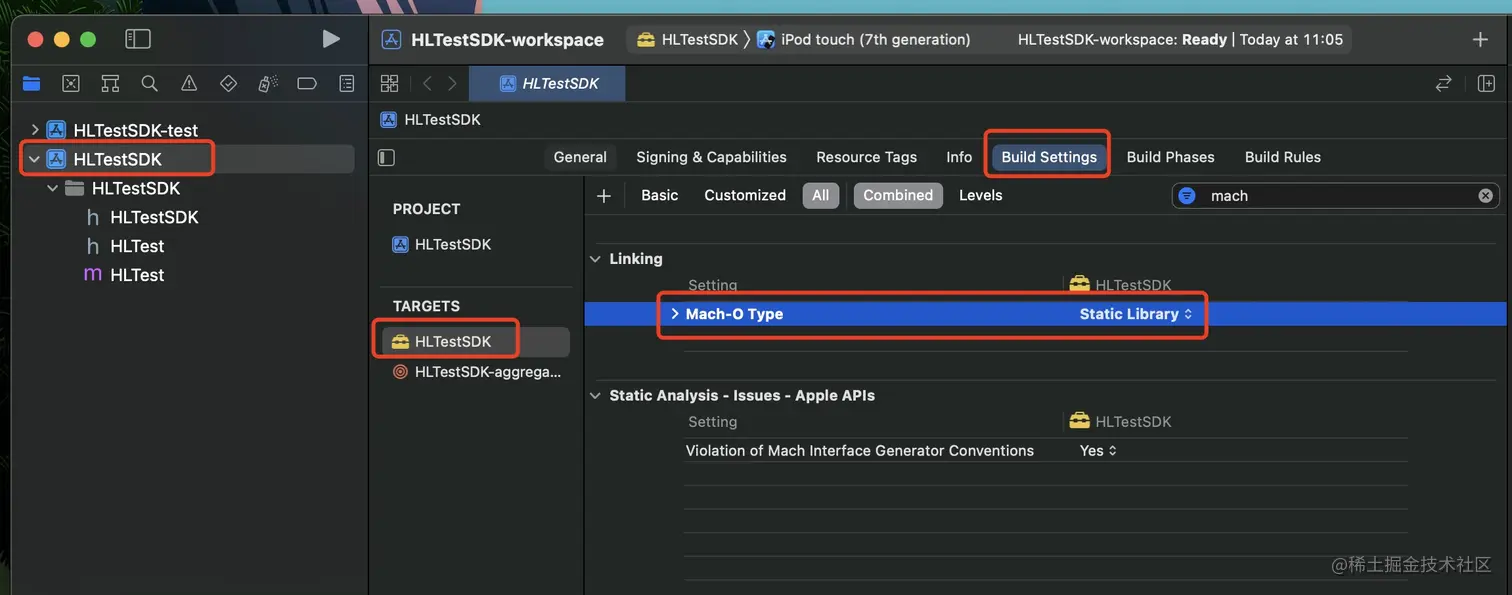Hide the project and targets list

tap(387, 157)
